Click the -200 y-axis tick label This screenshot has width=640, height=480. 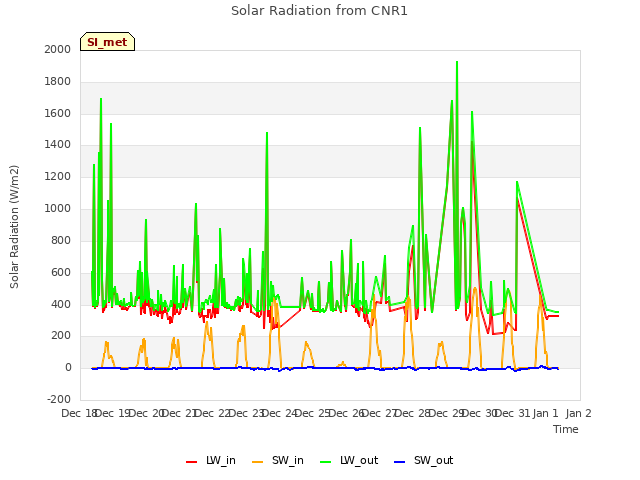[x=59, y=399]
